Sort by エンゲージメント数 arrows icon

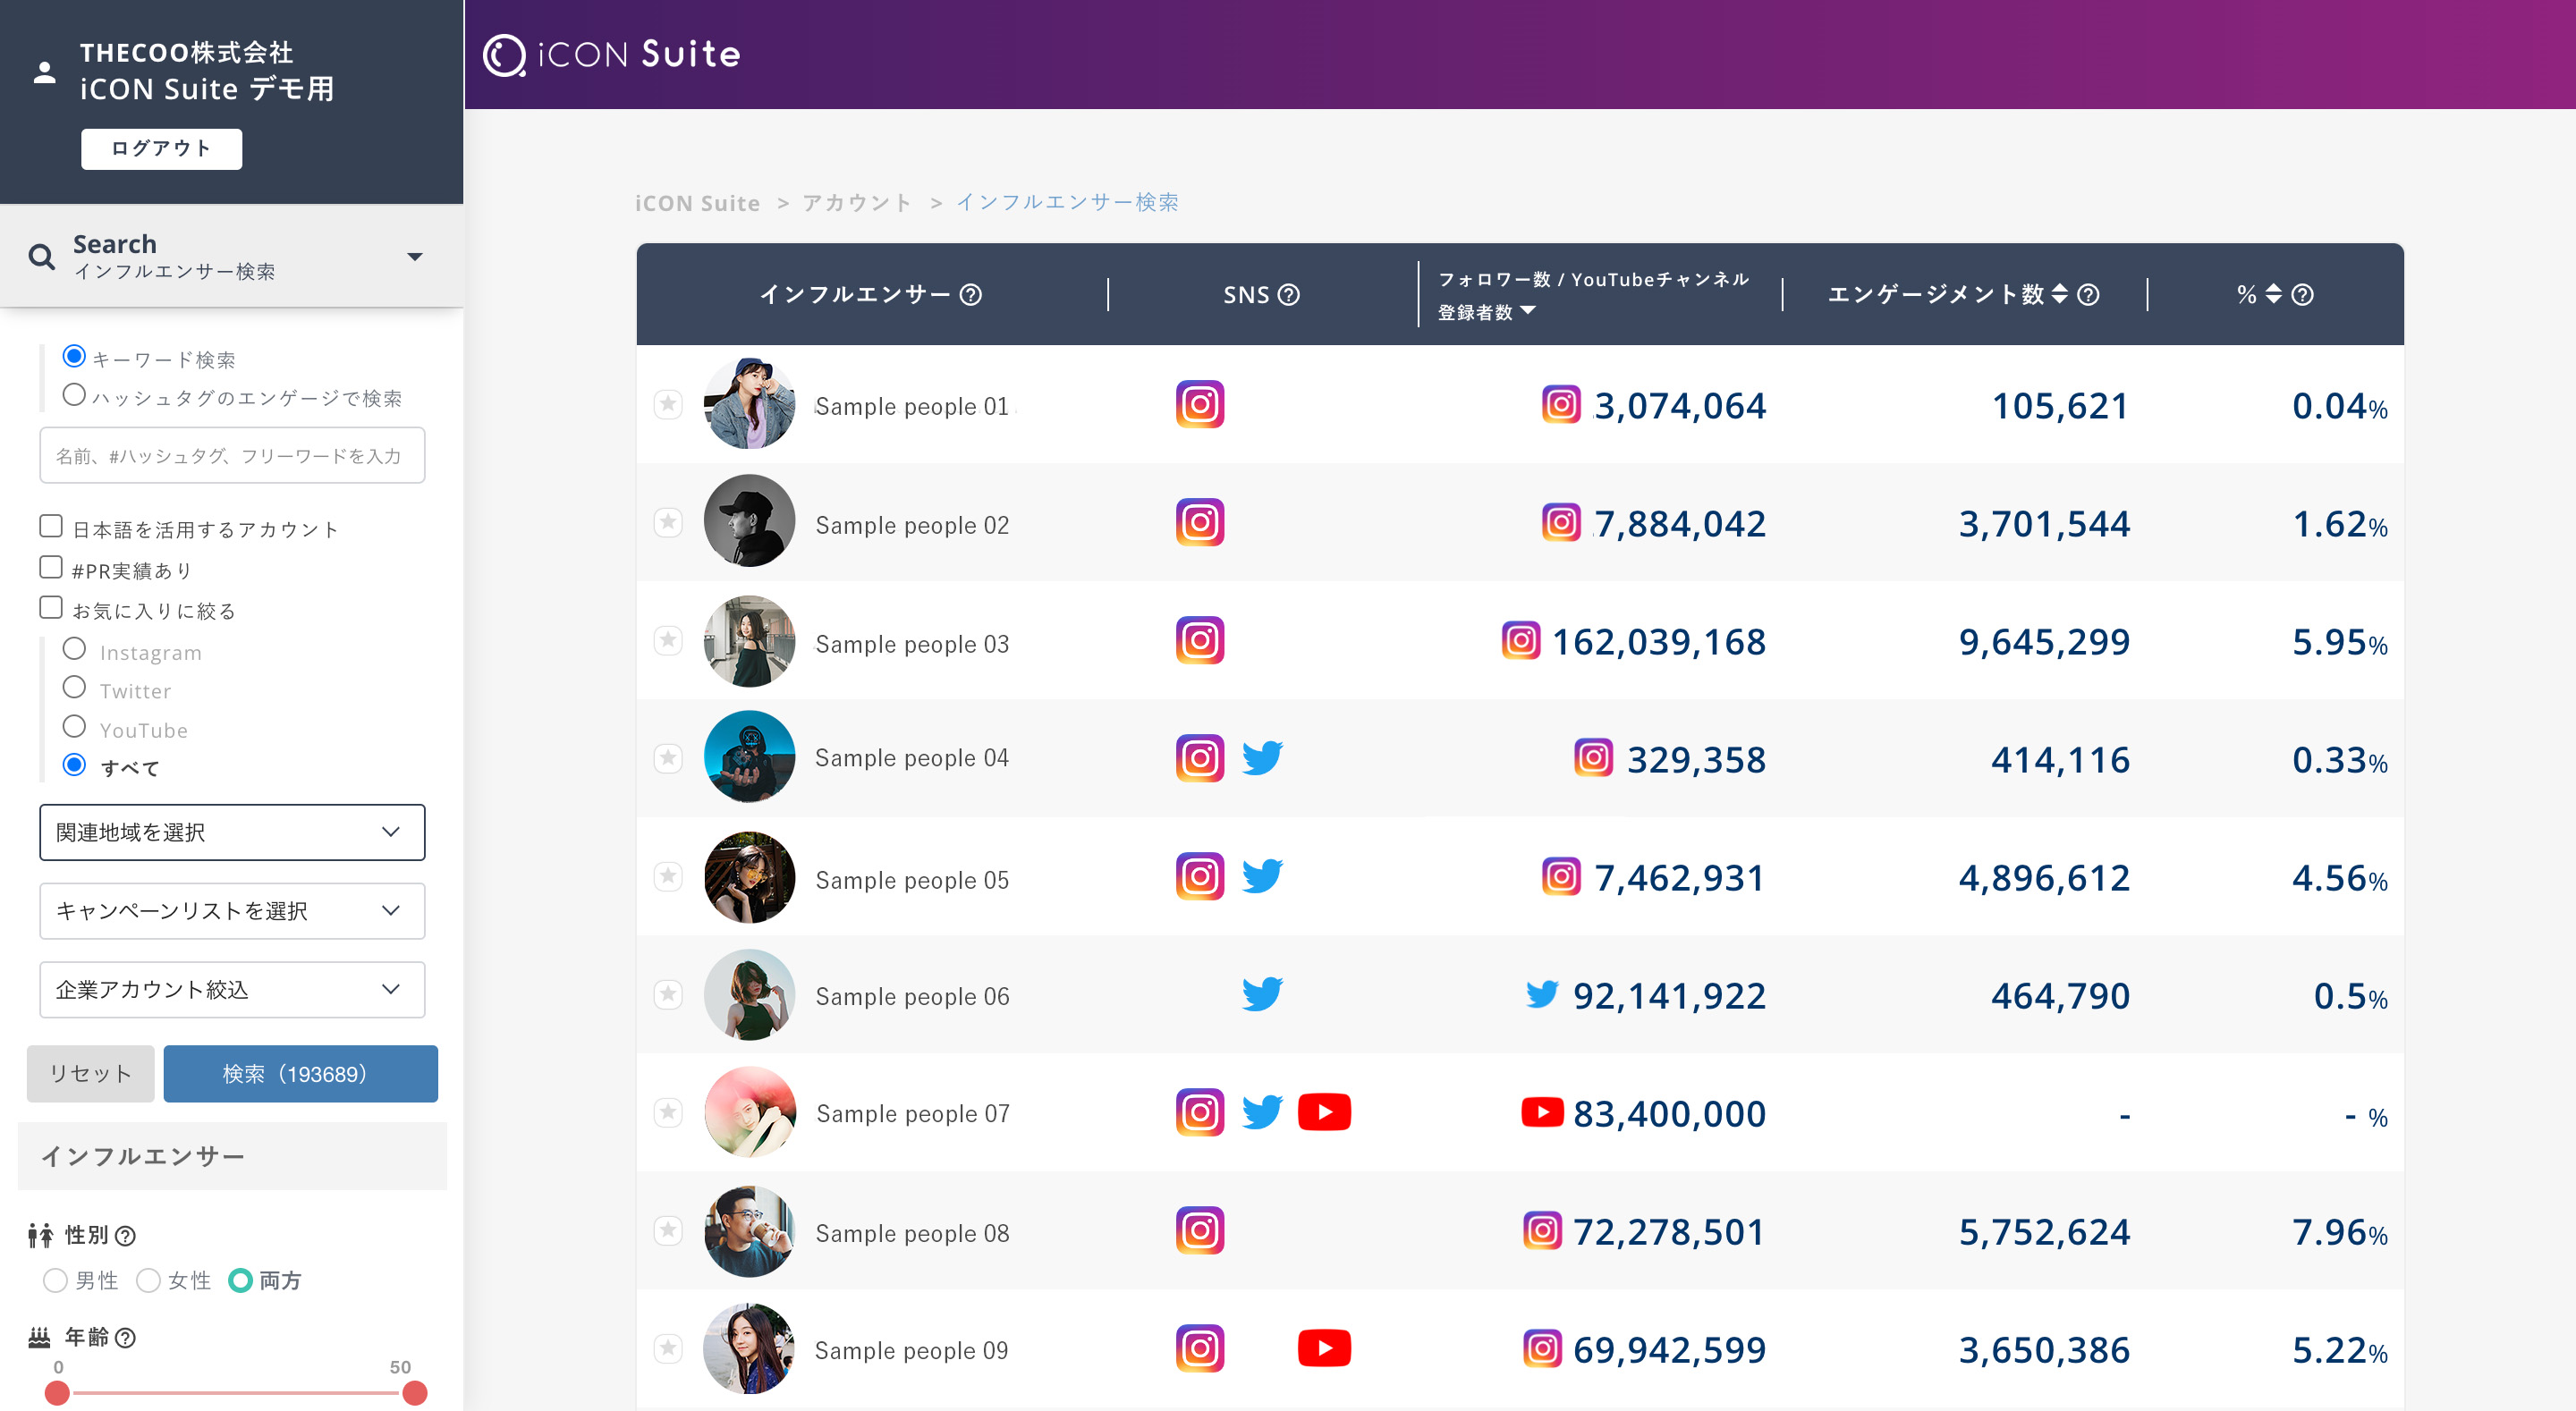click(x=2058, y=295)
